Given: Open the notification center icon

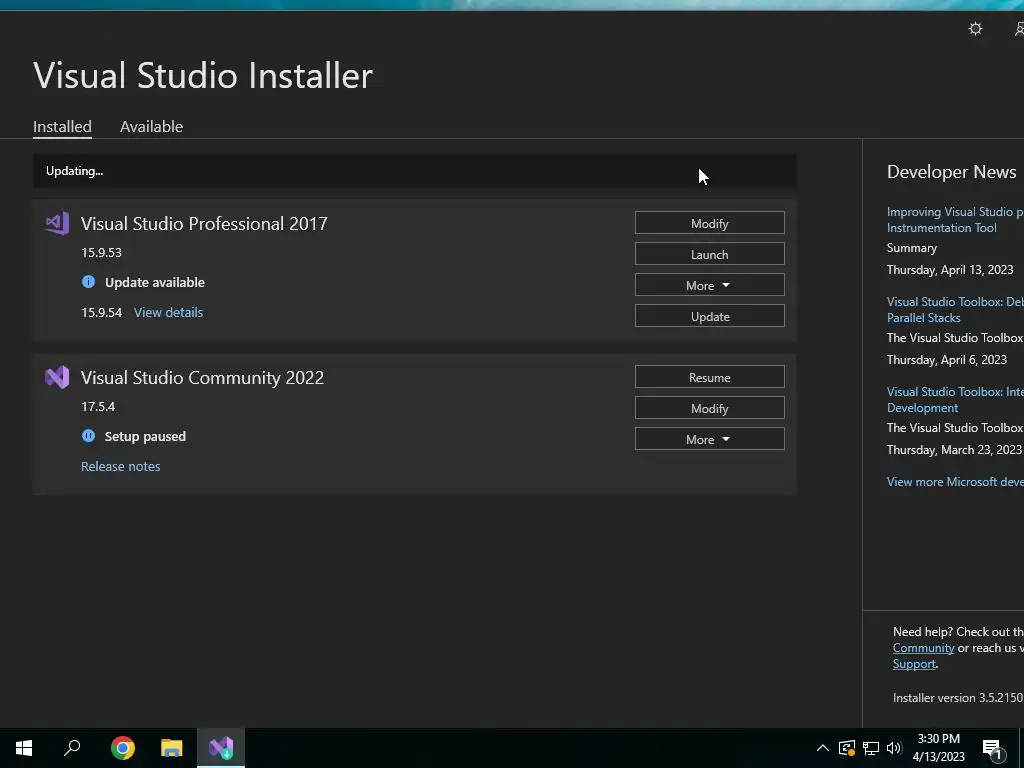Looking at the screenshot, I should pyautogui.click(x=992, y=749).
